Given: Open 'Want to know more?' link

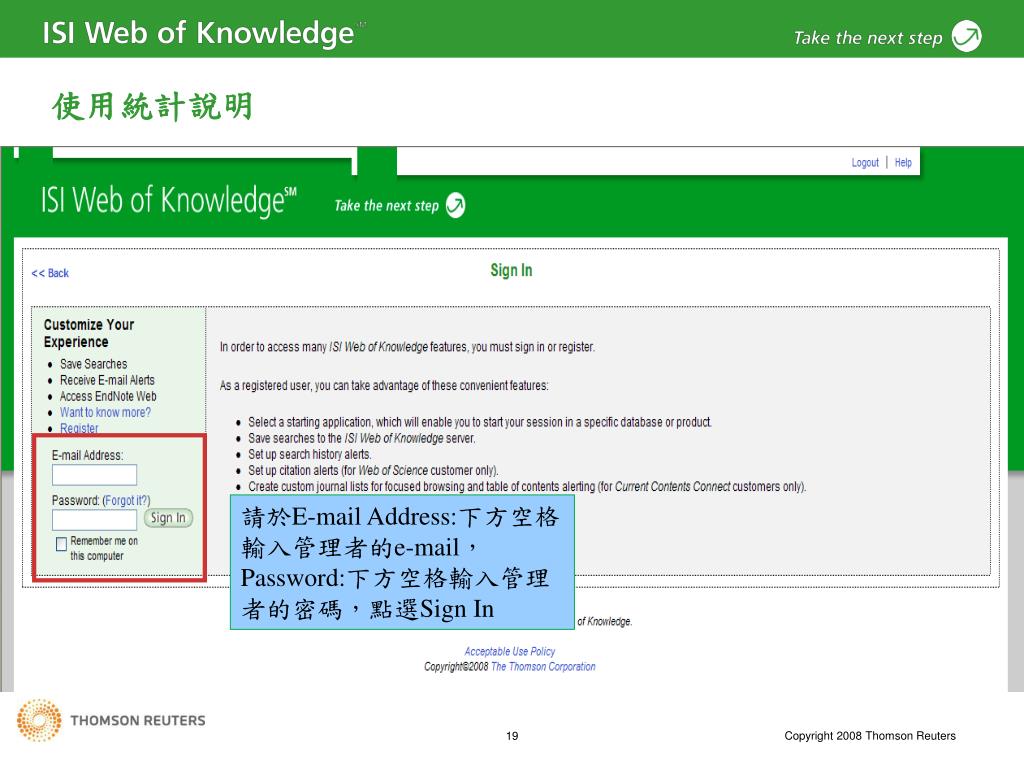Looking at the screenshot, I should pyautogui.click(x=105, y=412).
